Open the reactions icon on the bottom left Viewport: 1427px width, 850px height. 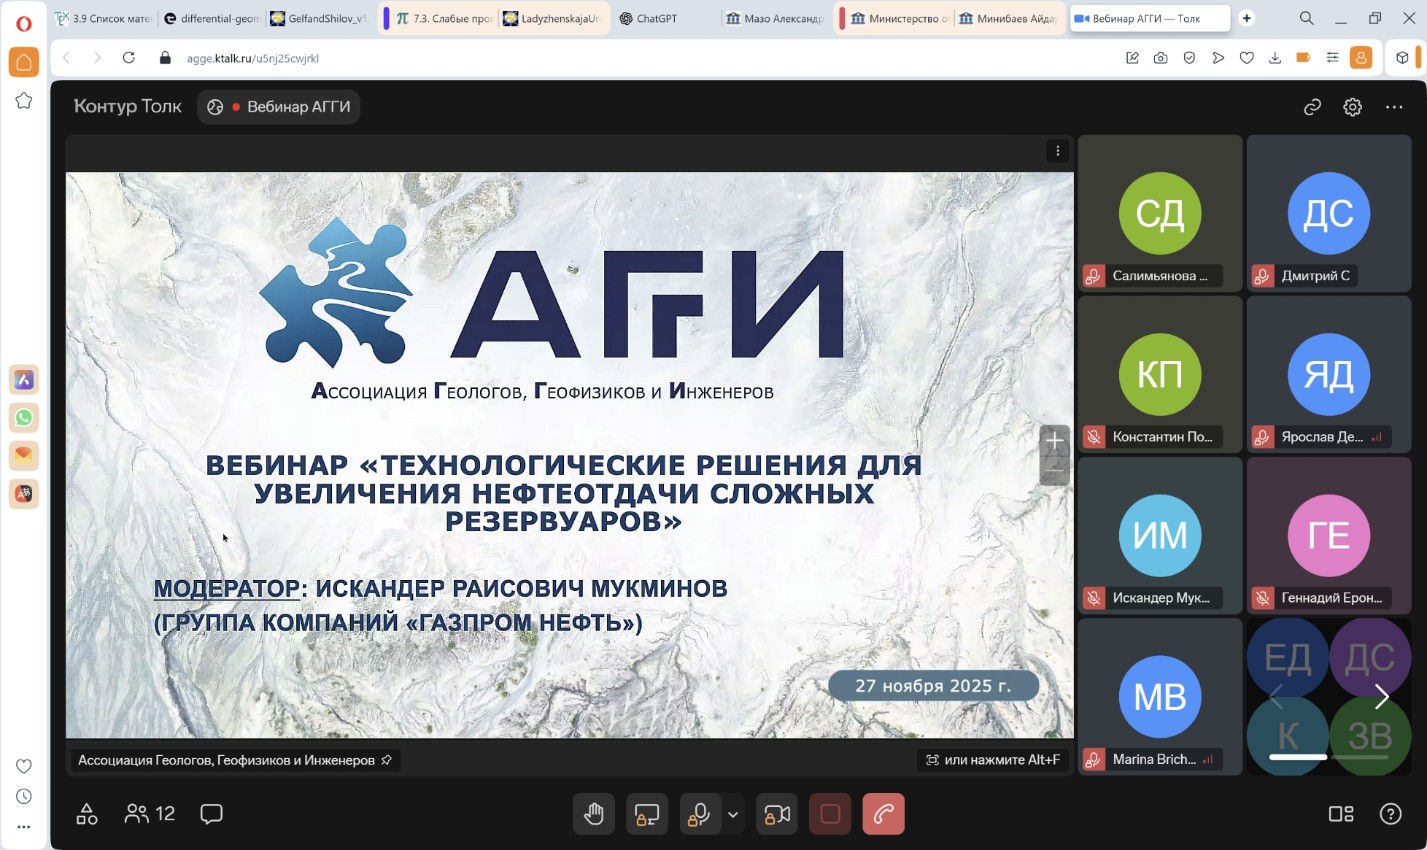[x=86, y=813]
